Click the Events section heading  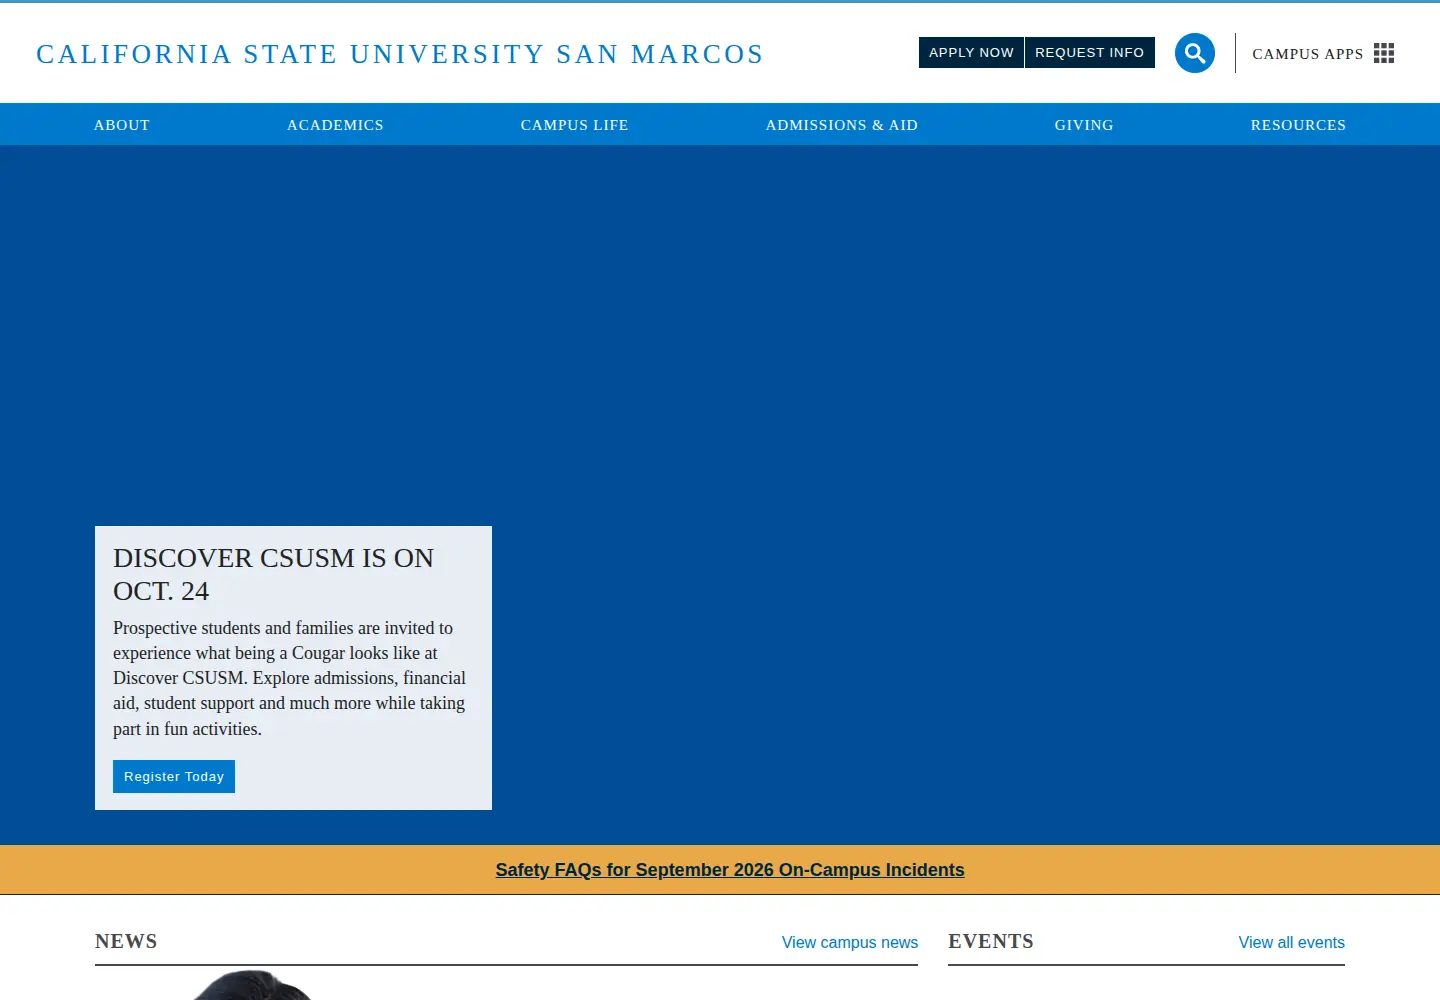coord(991,941)
